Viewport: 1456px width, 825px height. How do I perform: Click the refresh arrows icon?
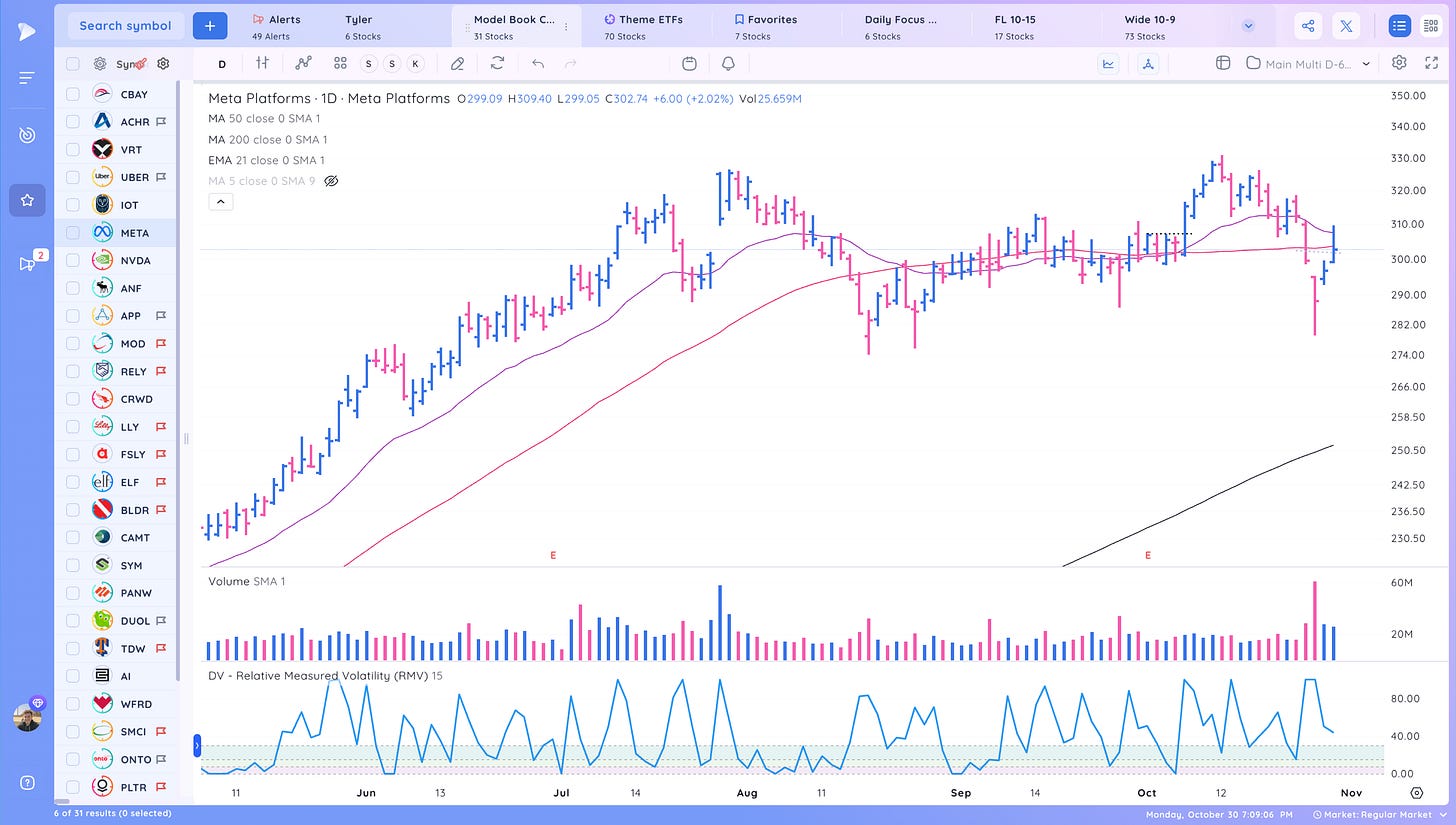tap(497, 63)
